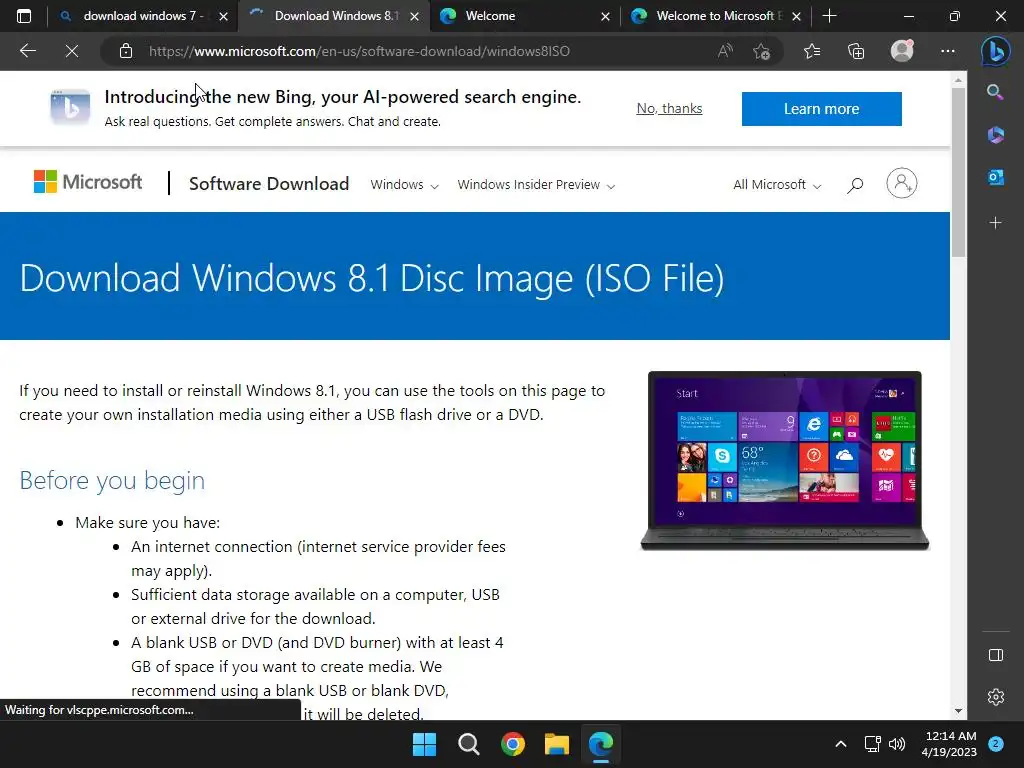Add a new sidebar app
This screenshot has height=768, width=1024.
pyautogui.click(x=995, y=223)
